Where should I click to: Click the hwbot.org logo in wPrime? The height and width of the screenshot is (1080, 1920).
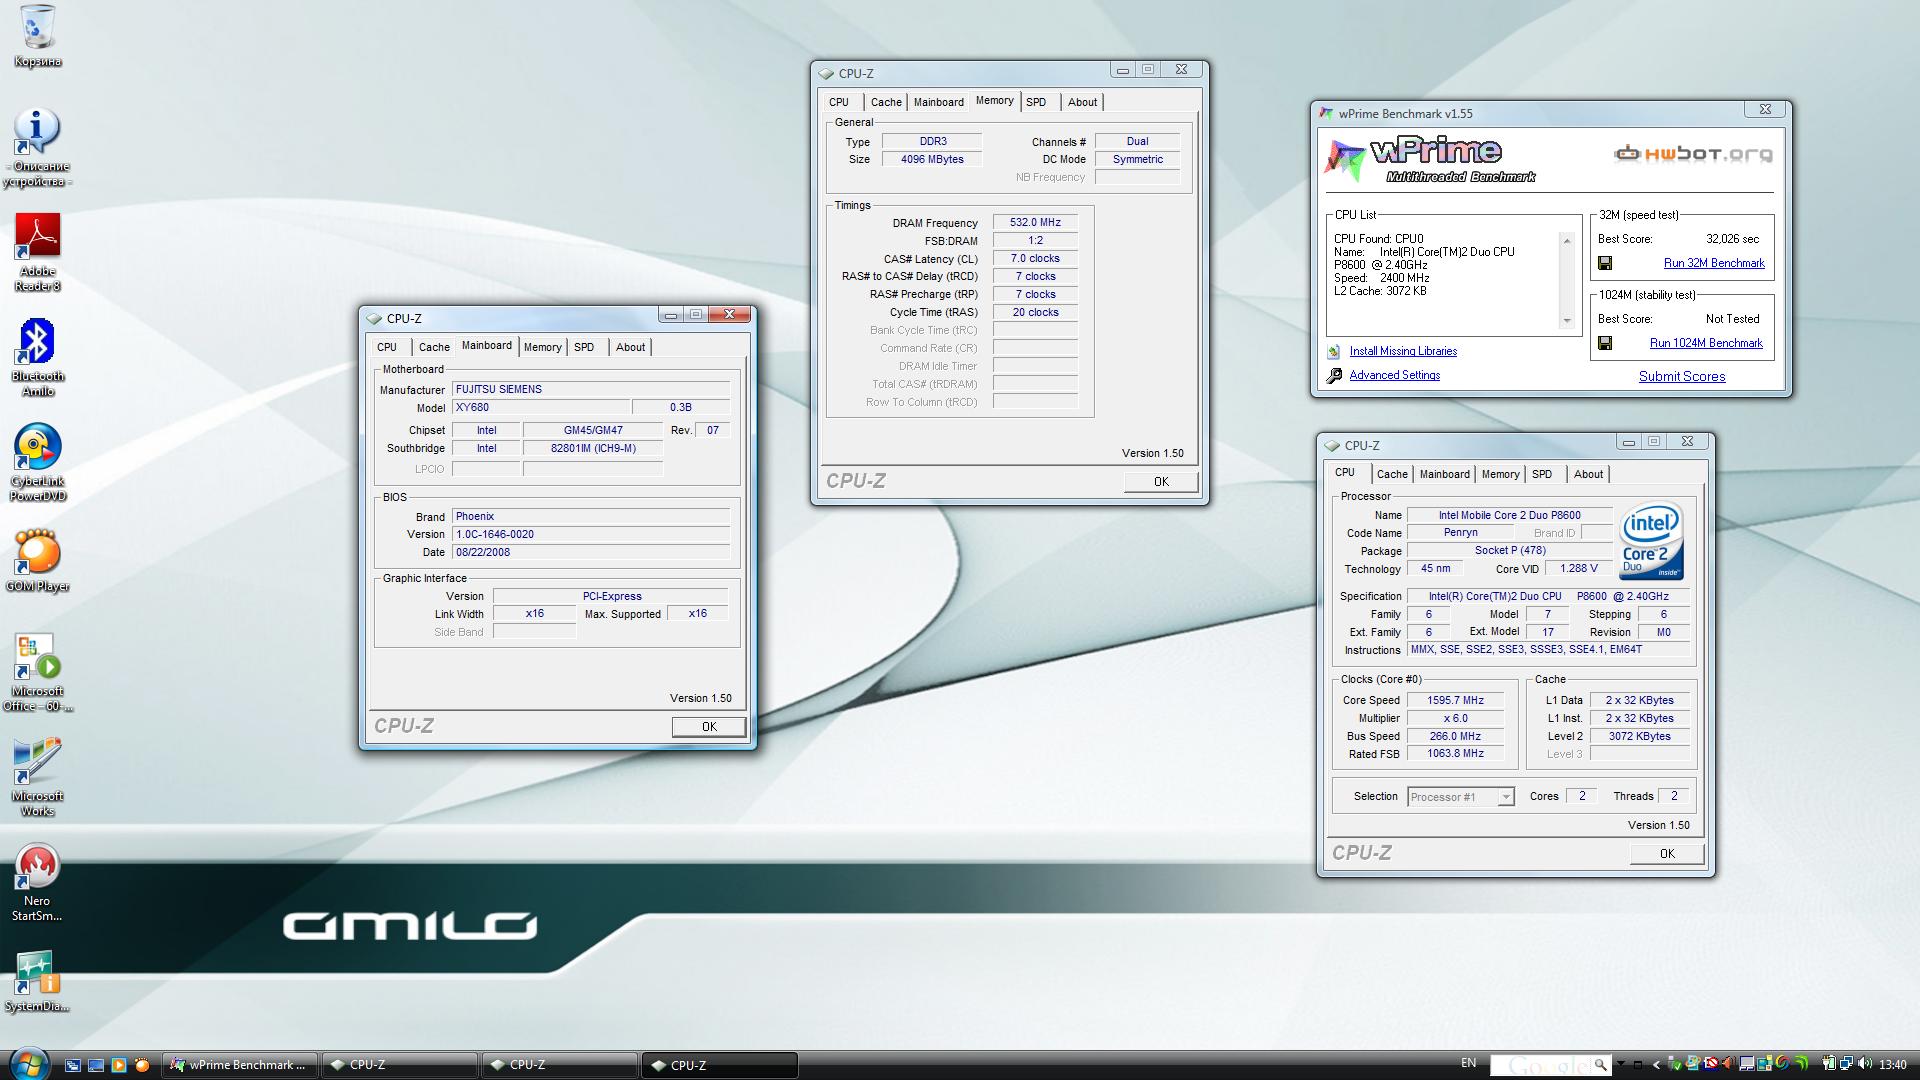[1692, 154]
